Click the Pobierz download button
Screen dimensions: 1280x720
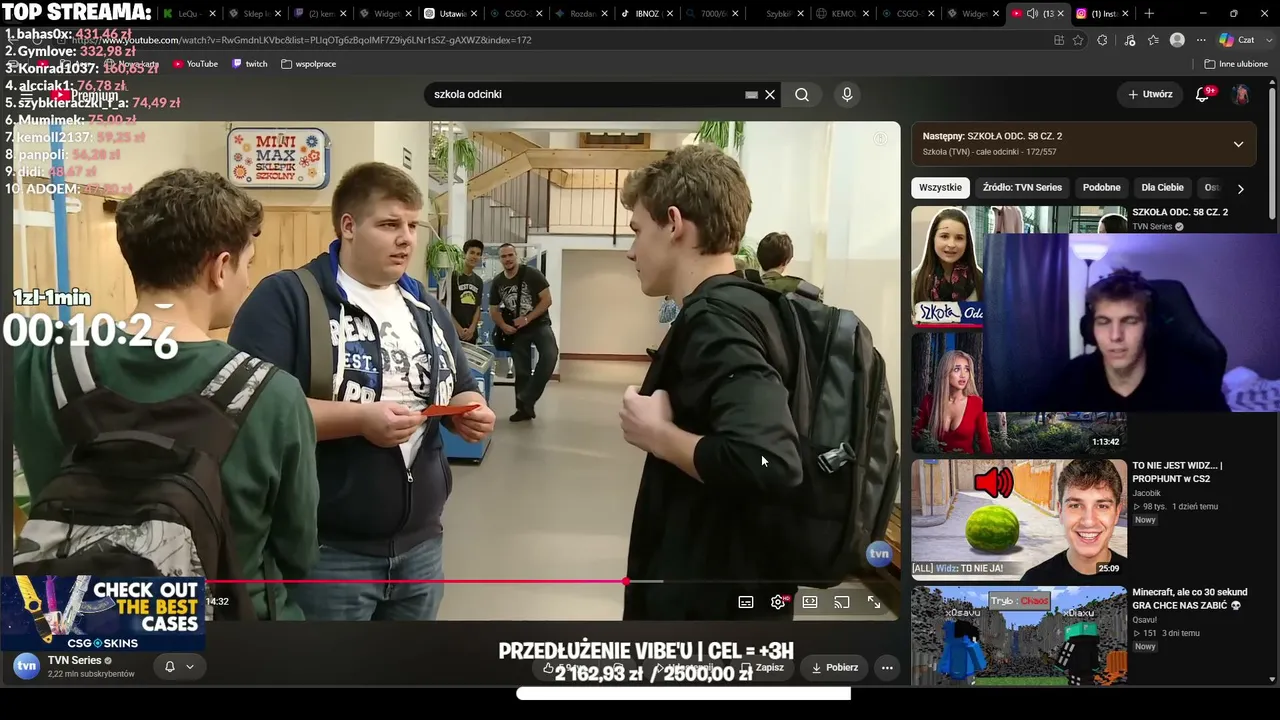coord(834,667)
